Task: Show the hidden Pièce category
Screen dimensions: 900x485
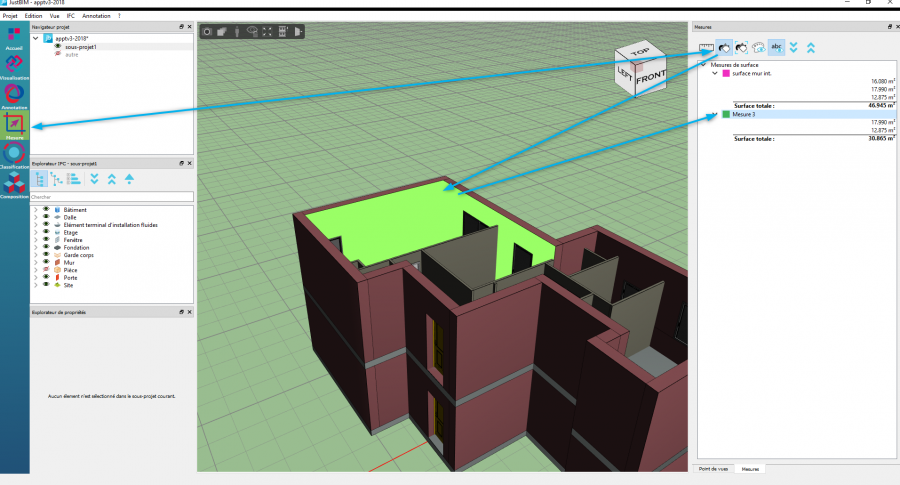Action: point(46,270)
